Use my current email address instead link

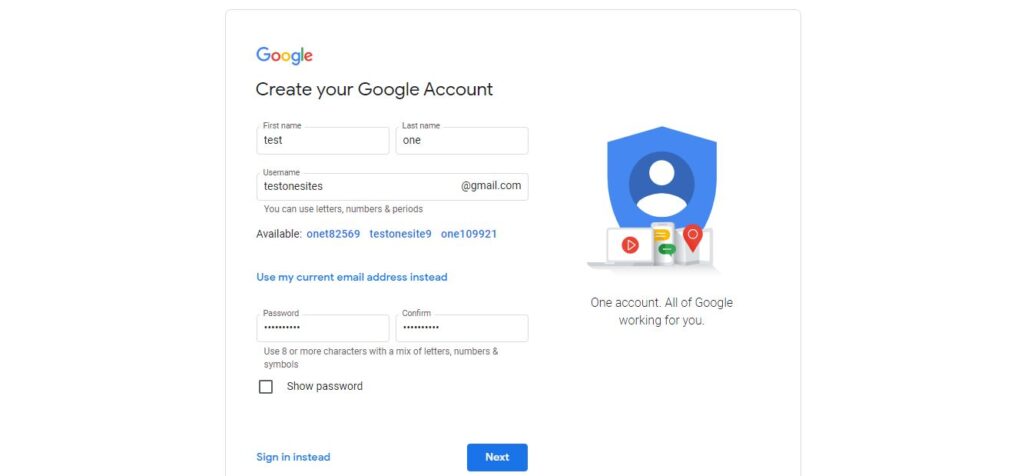tap(352, 277)
